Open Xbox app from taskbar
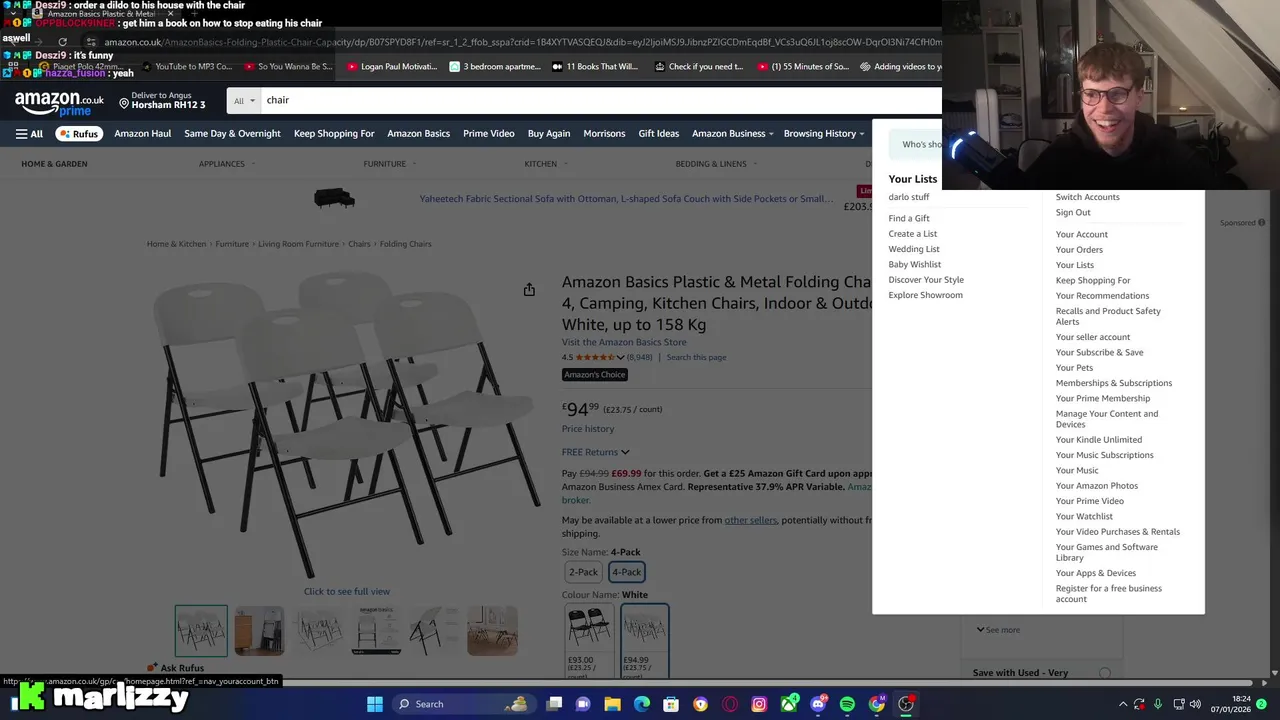Screen dimensions: 1280x720 pos(789,704)
